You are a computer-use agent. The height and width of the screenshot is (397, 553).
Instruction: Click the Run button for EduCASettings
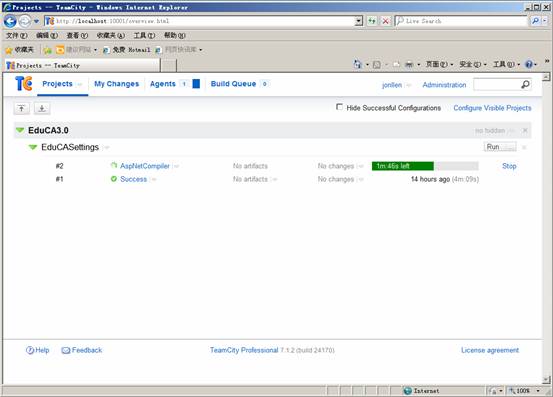[493, 147]
